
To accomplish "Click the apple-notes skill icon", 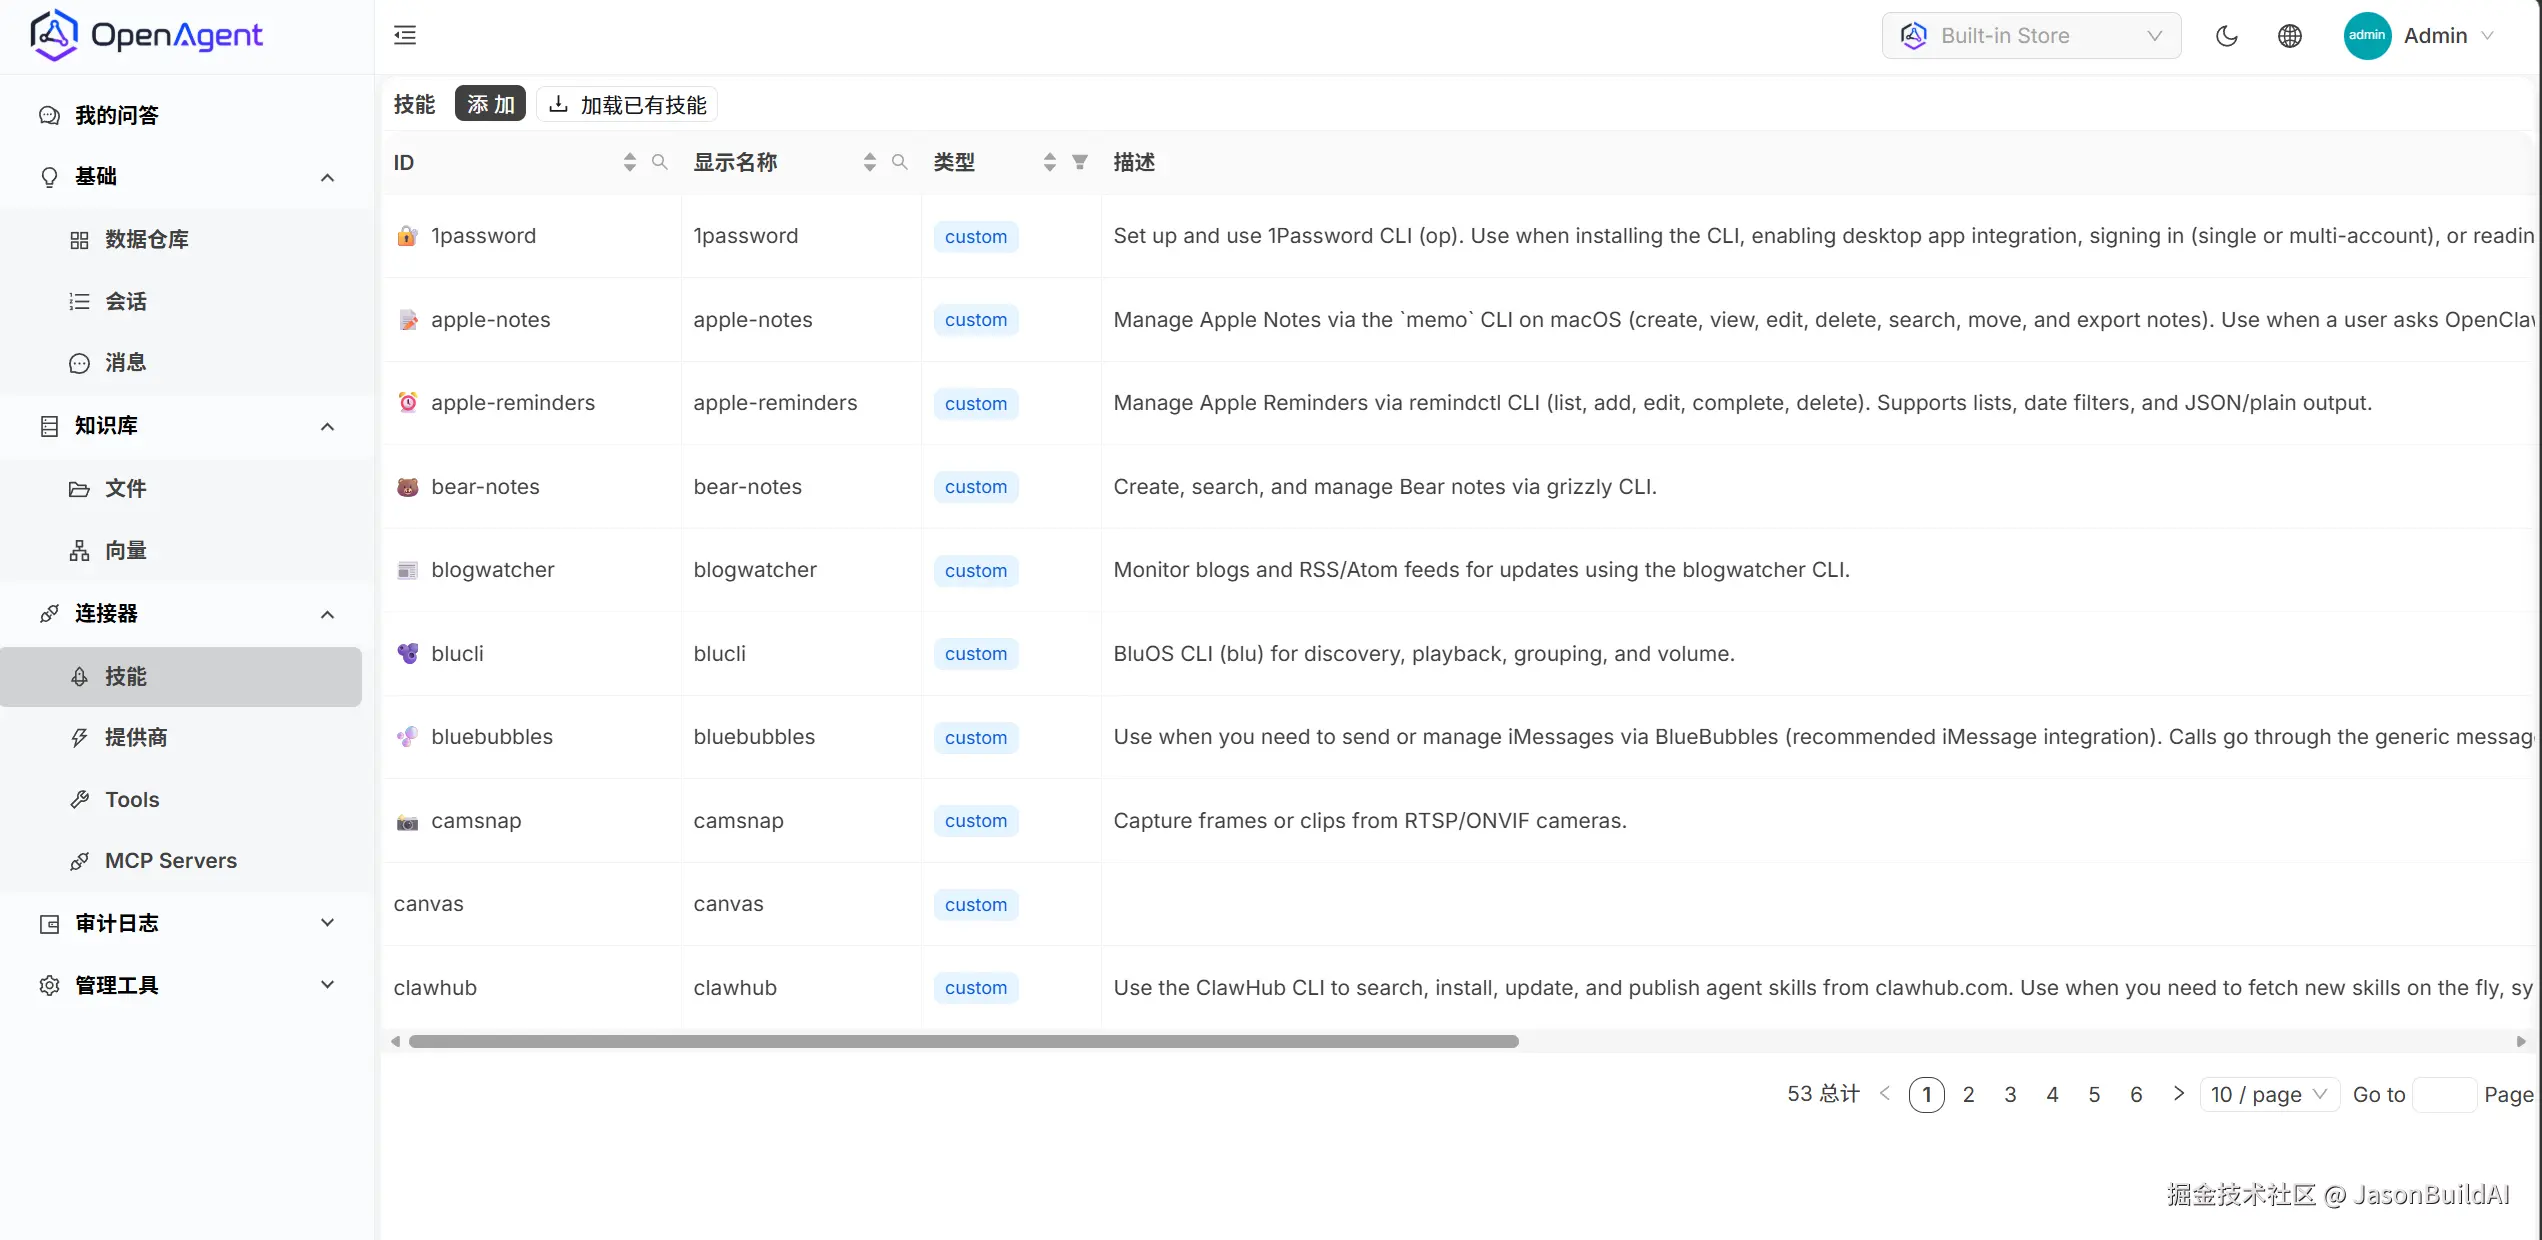I will 407,320.
